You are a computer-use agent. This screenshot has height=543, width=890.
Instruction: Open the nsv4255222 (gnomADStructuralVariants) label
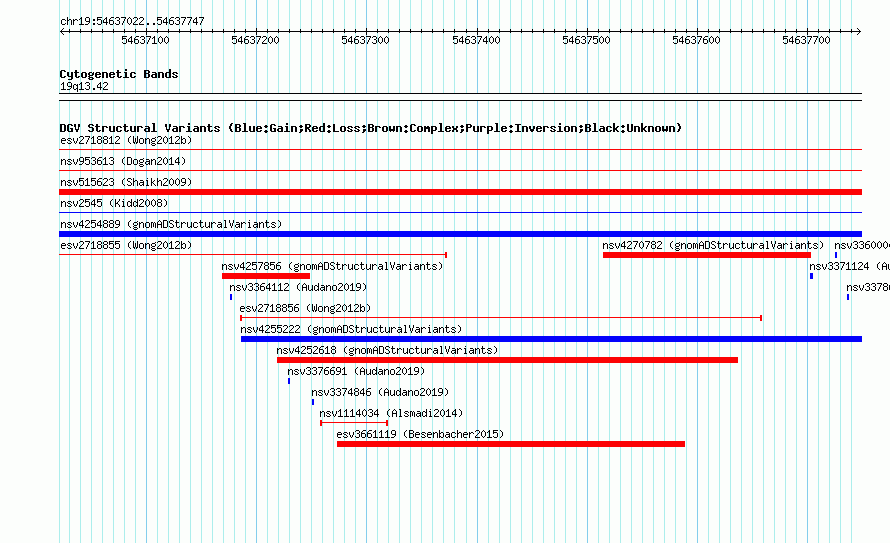tap(351, 329)
